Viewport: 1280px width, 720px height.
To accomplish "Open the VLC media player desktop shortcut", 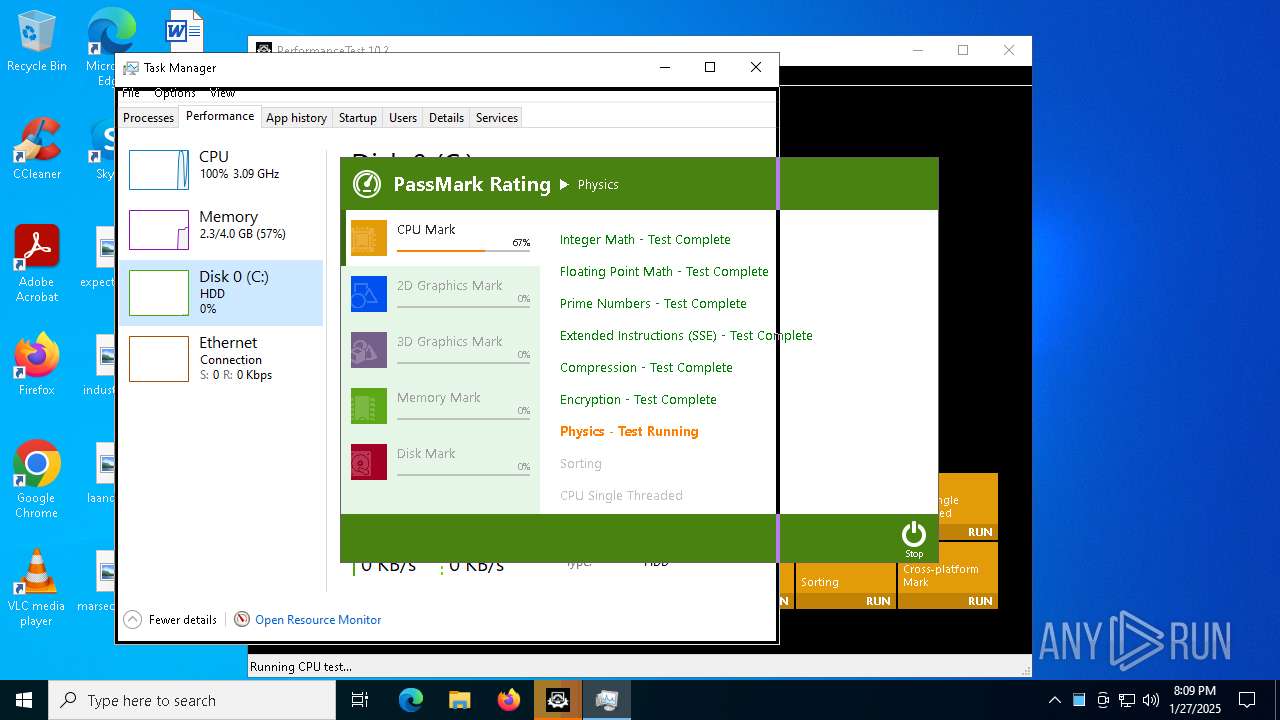I will click(x=37, y=588).
